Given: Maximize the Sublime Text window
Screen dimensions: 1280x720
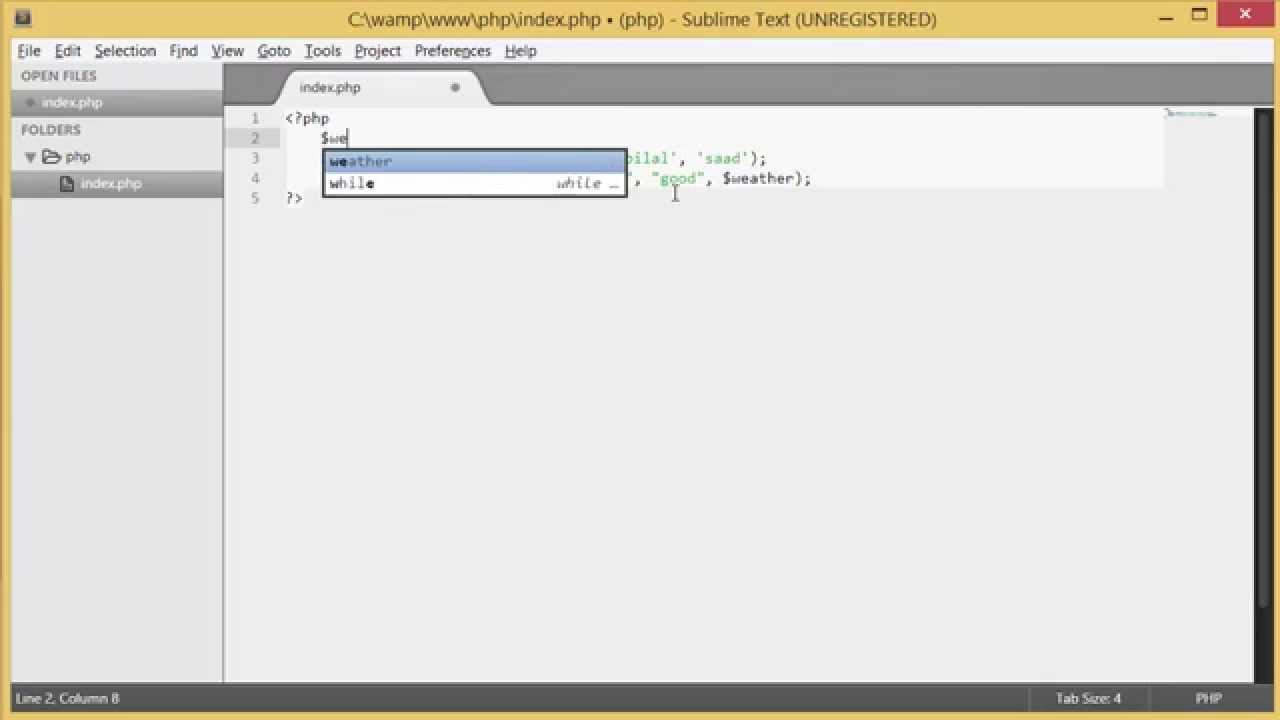Looking at the screenshot, I should point(1200,15).
